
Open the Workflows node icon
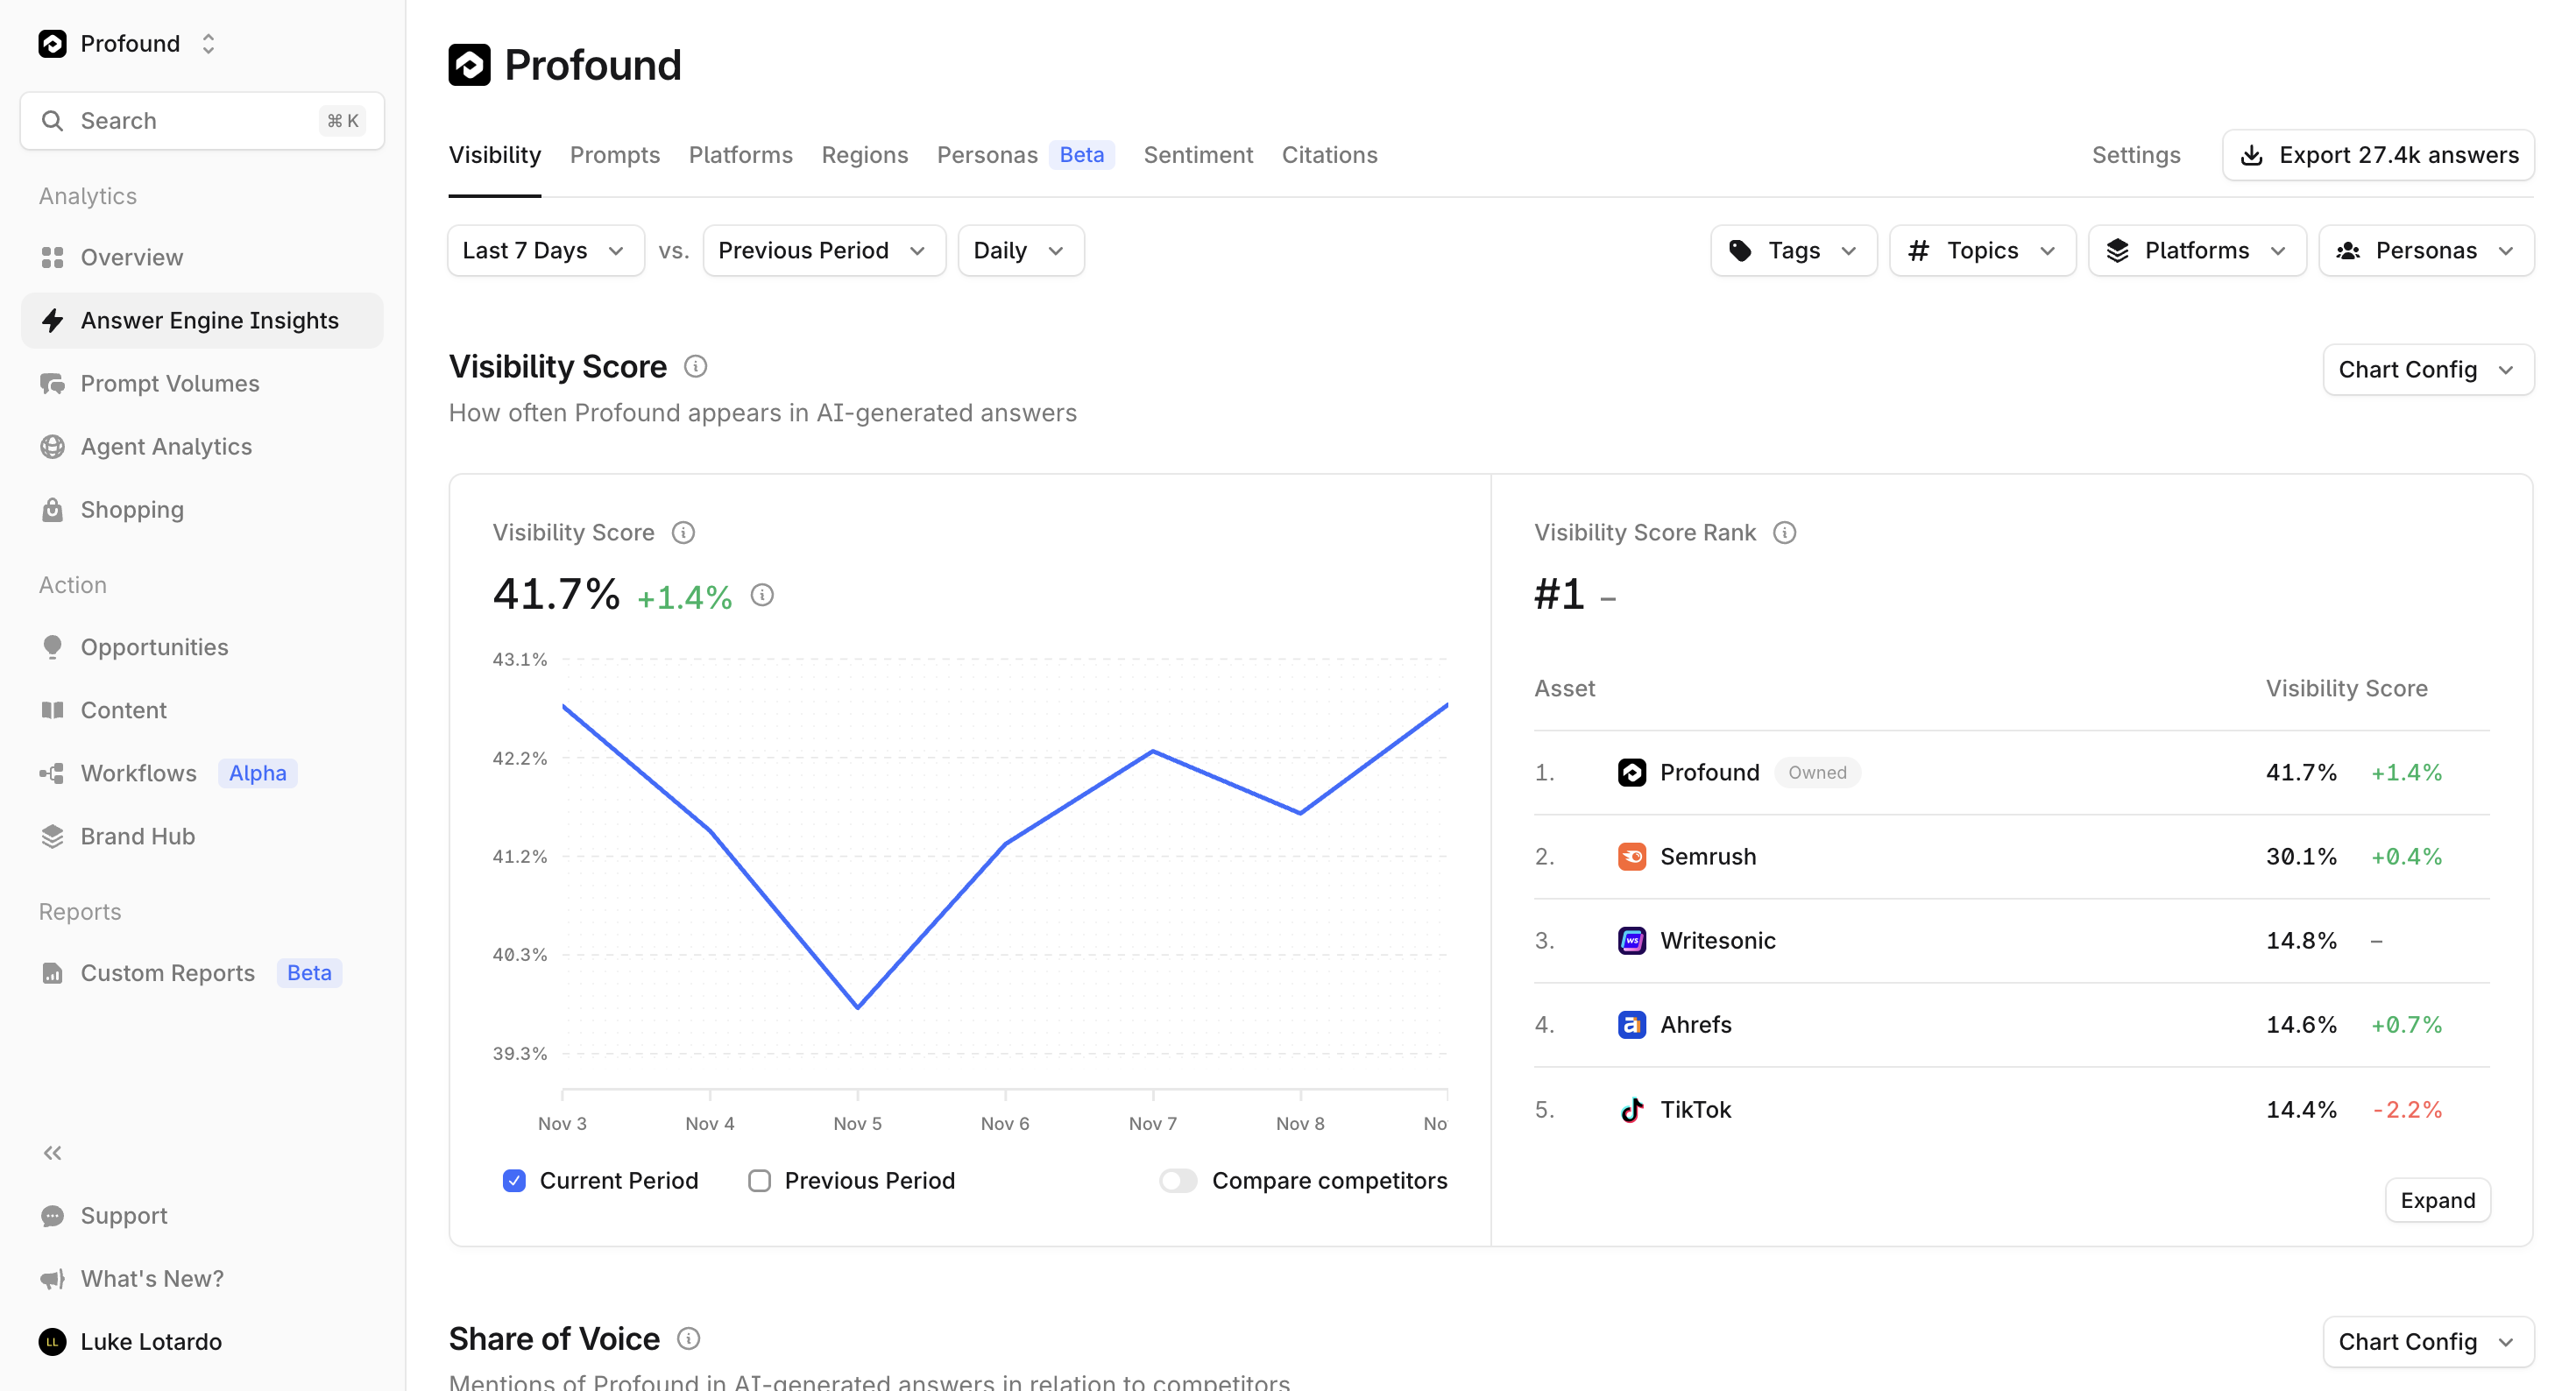pyautogui.click(x=52, y=773)
